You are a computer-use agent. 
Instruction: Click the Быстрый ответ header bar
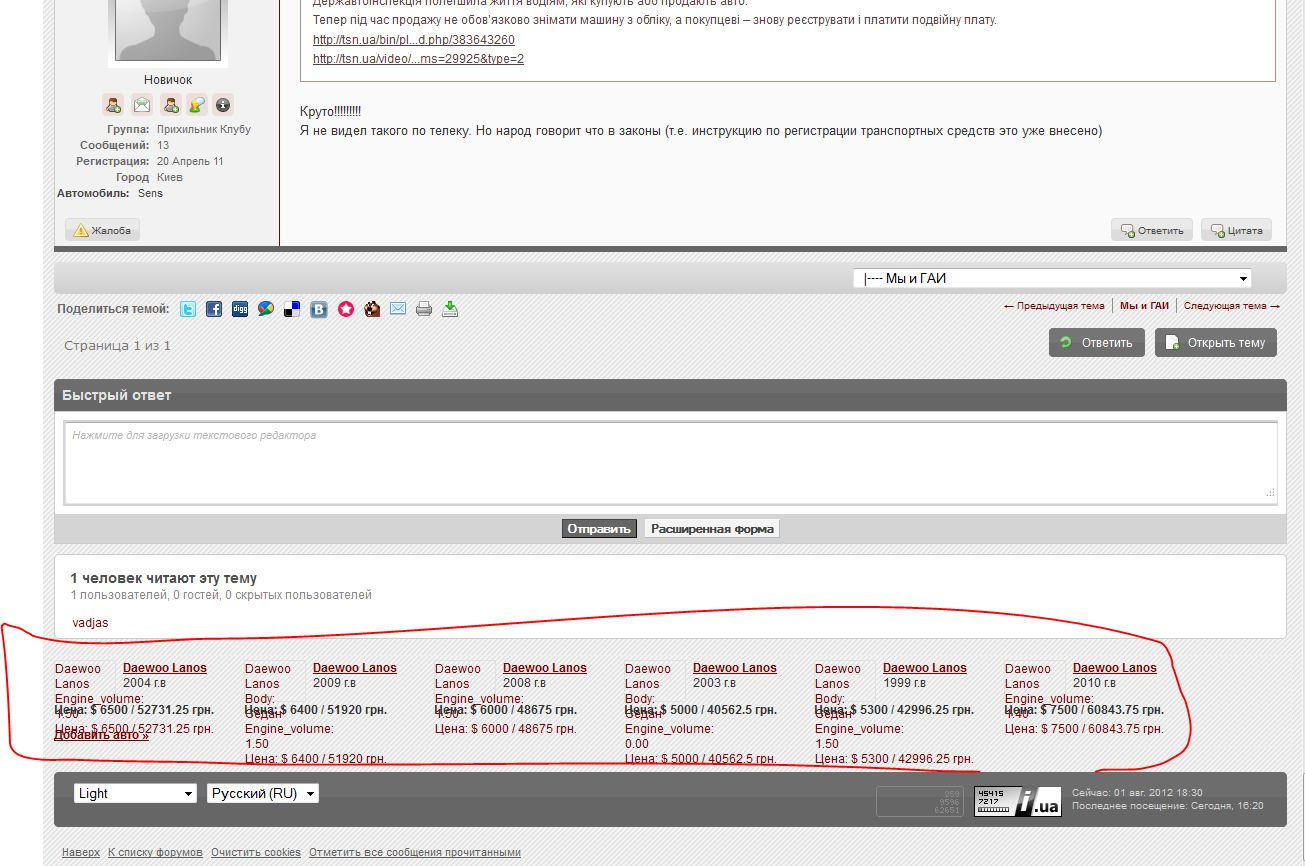point(670,395)
